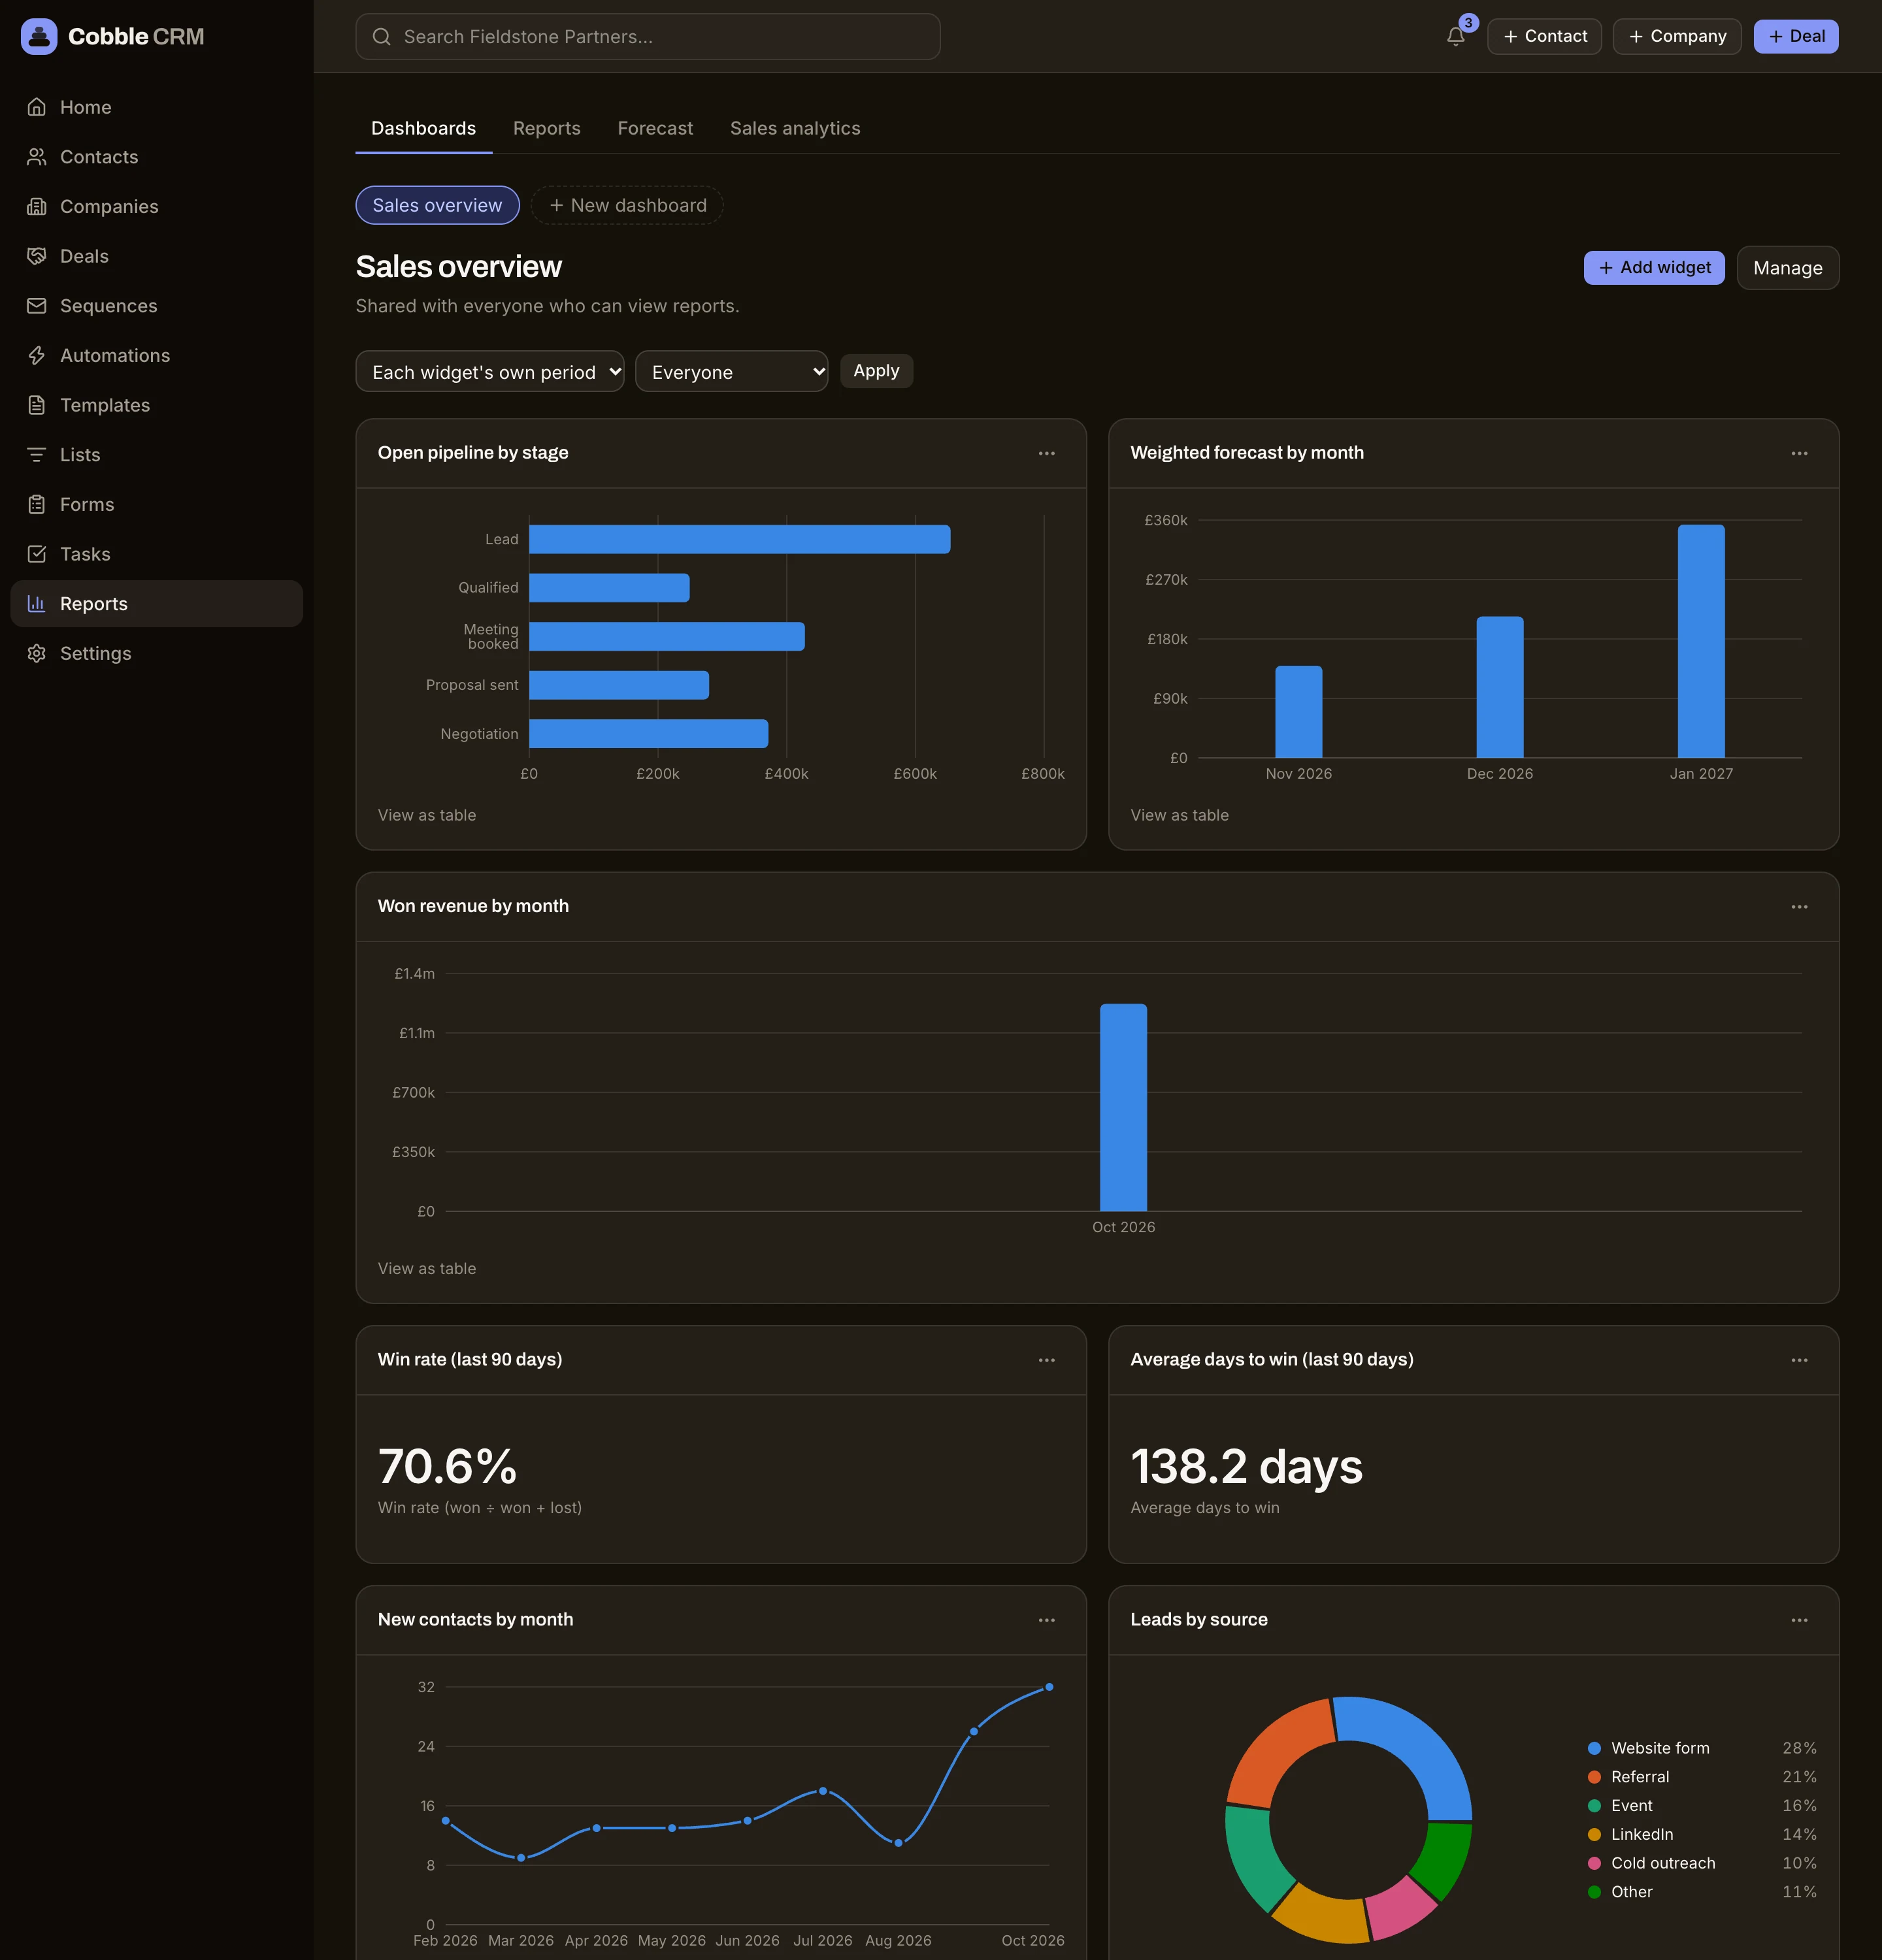This screenshot has height=1960, width=1882.
Task: Click the Manage button
Action: (x=1787, y=268)
